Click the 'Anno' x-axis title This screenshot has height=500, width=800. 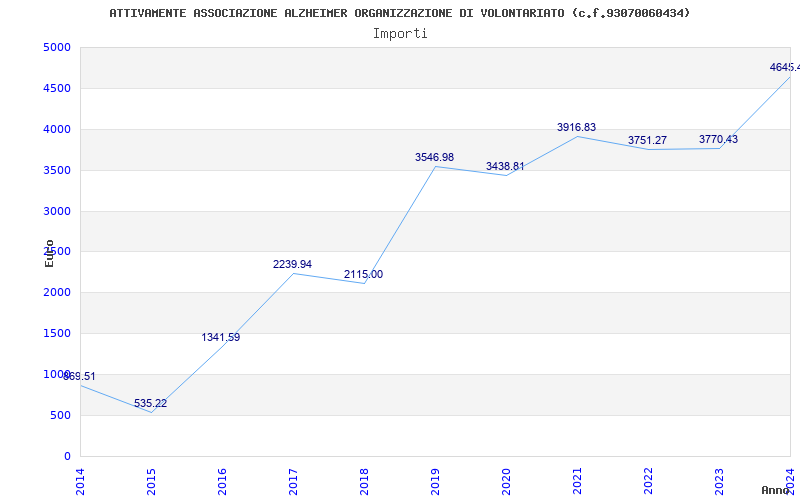pos(775,490)
